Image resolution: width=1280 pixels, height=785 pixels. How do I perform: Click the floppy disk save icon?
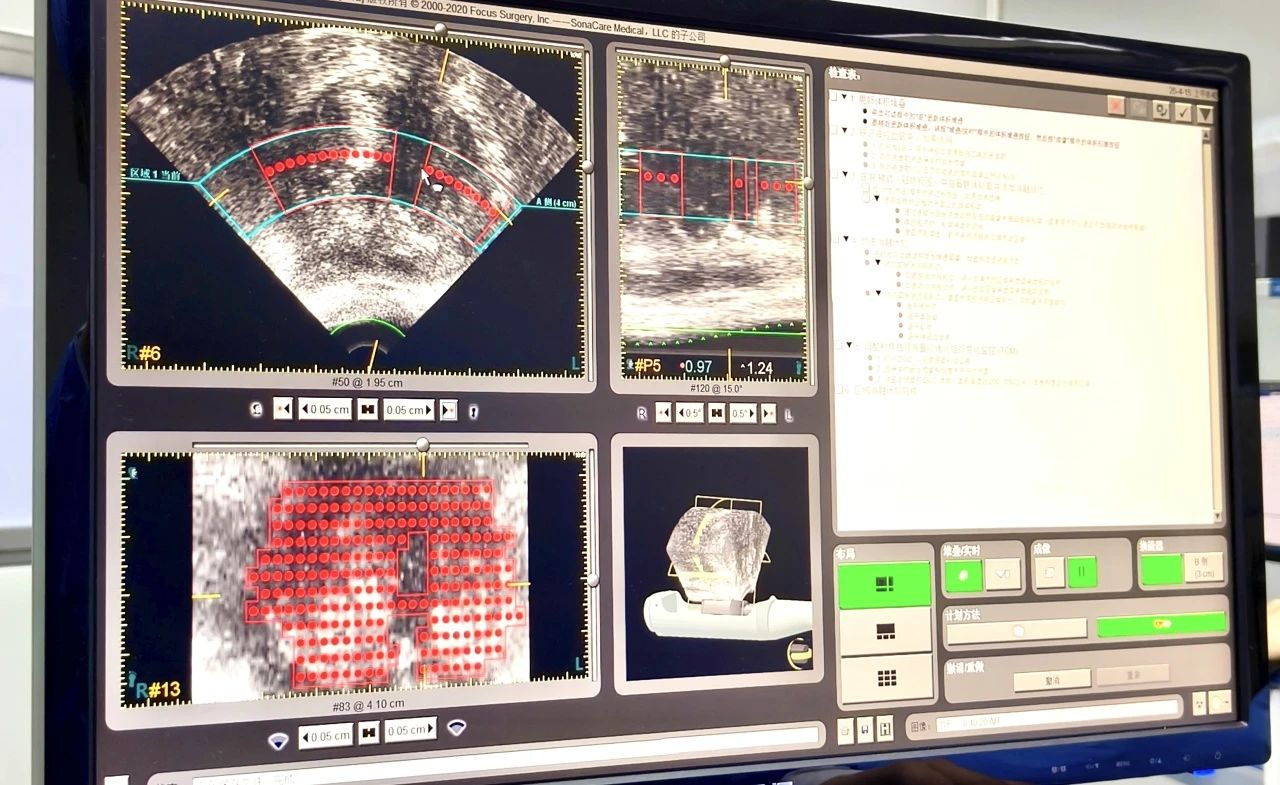865,729
